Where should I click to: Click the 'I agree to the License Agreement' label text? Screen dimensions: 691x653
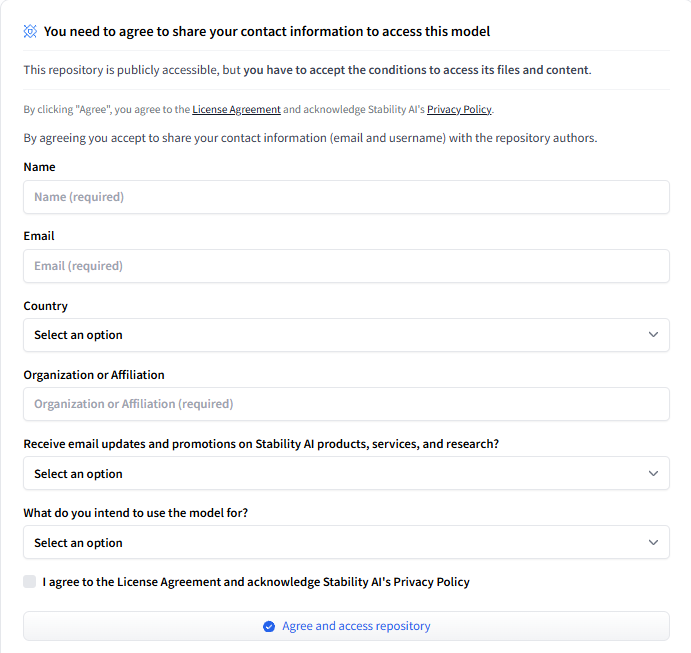pos(256,582)
